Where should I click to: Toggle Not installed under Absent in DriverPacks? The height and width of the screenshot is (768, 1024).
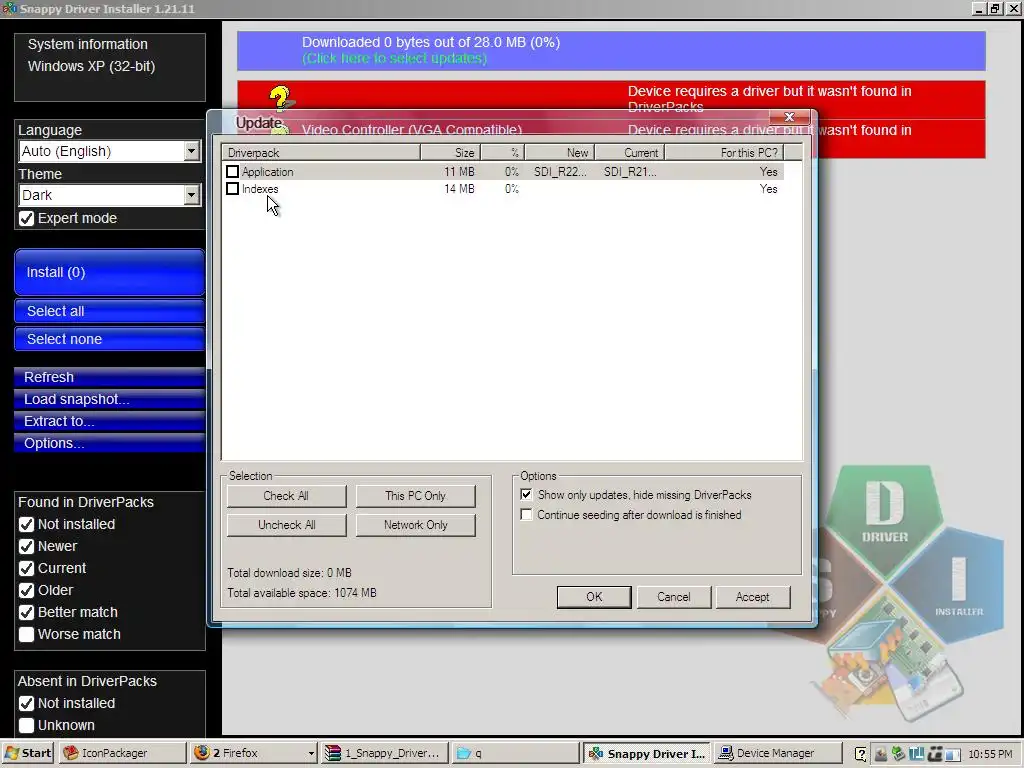pos(26,703)
